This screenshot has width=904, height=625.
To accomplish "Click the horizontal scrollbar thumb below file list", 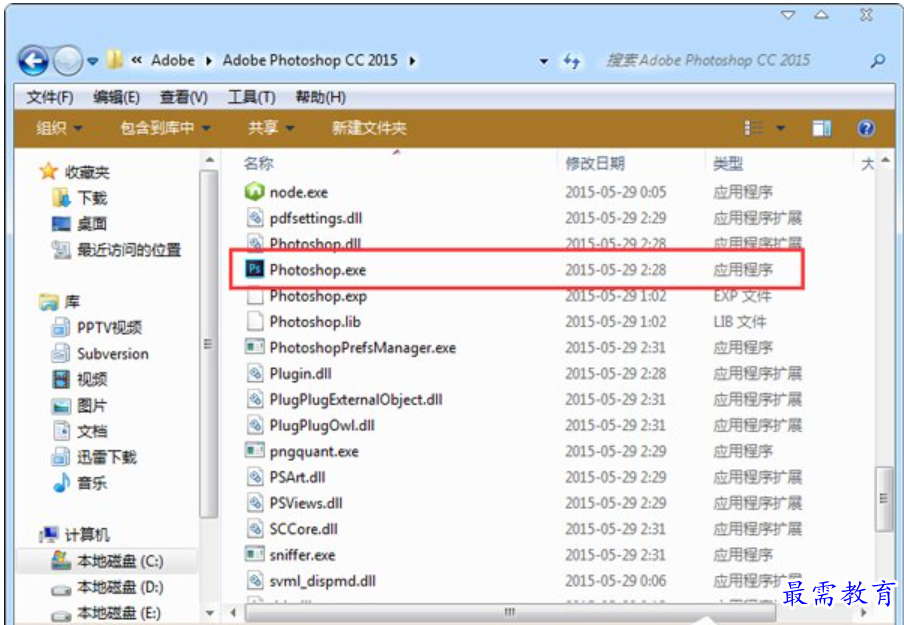I will 510,612.
